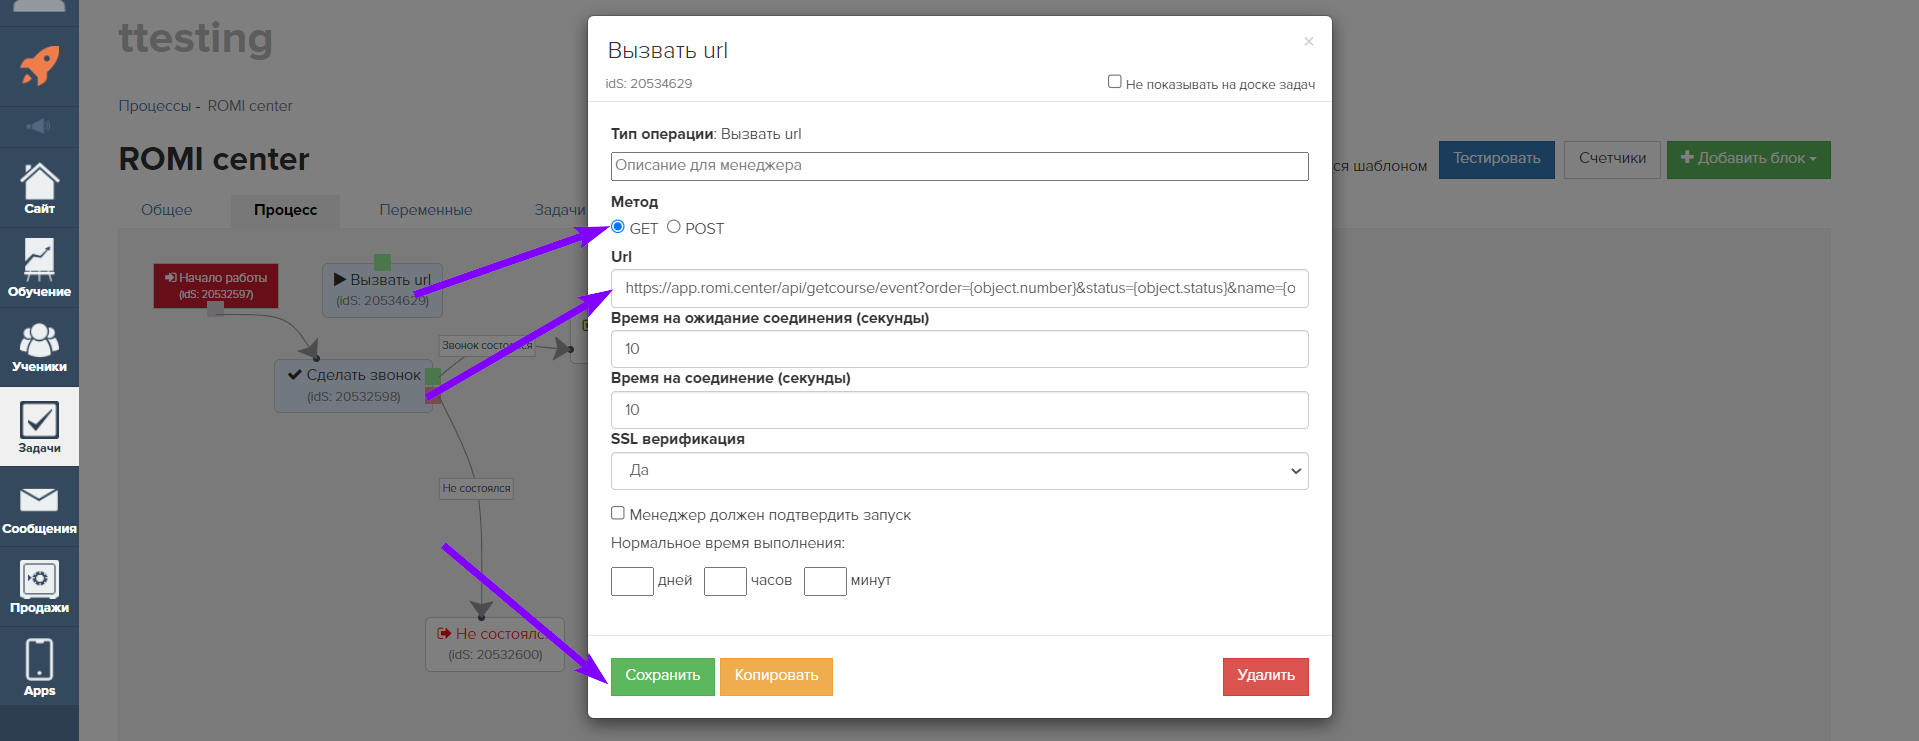This screenshot has width=1919, height=741.
Task: Click the ROMI center breadcrumb text
Action: (x=250, y=106)
